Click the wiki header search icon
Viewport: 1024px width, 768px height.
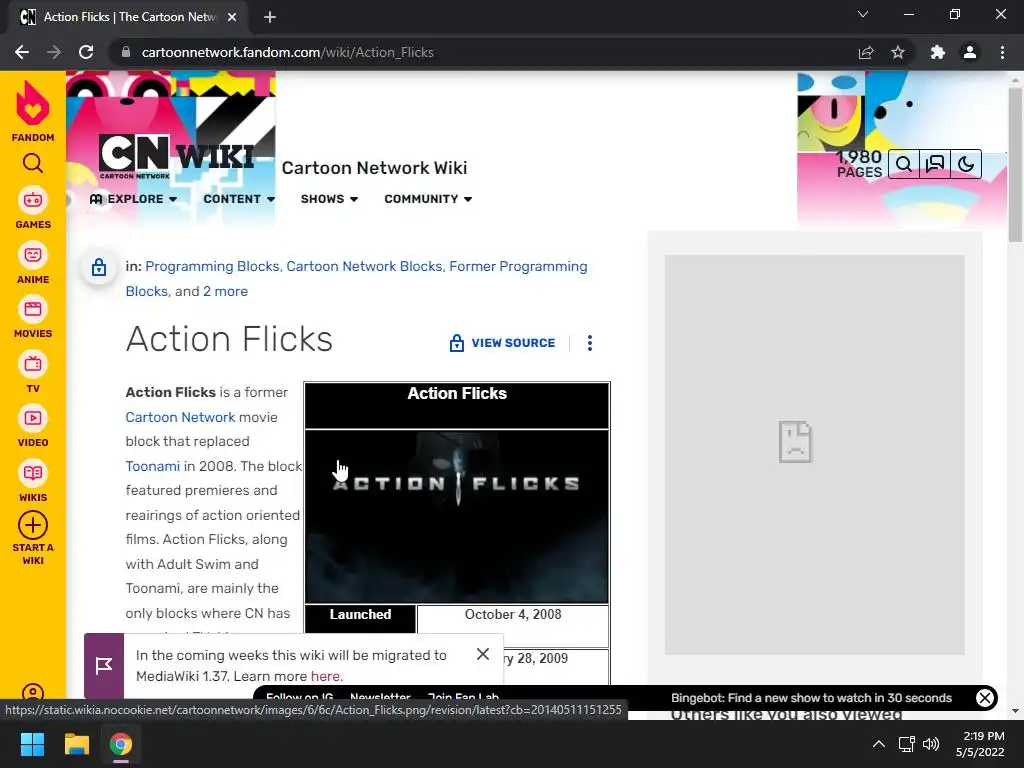pos(904,164)
